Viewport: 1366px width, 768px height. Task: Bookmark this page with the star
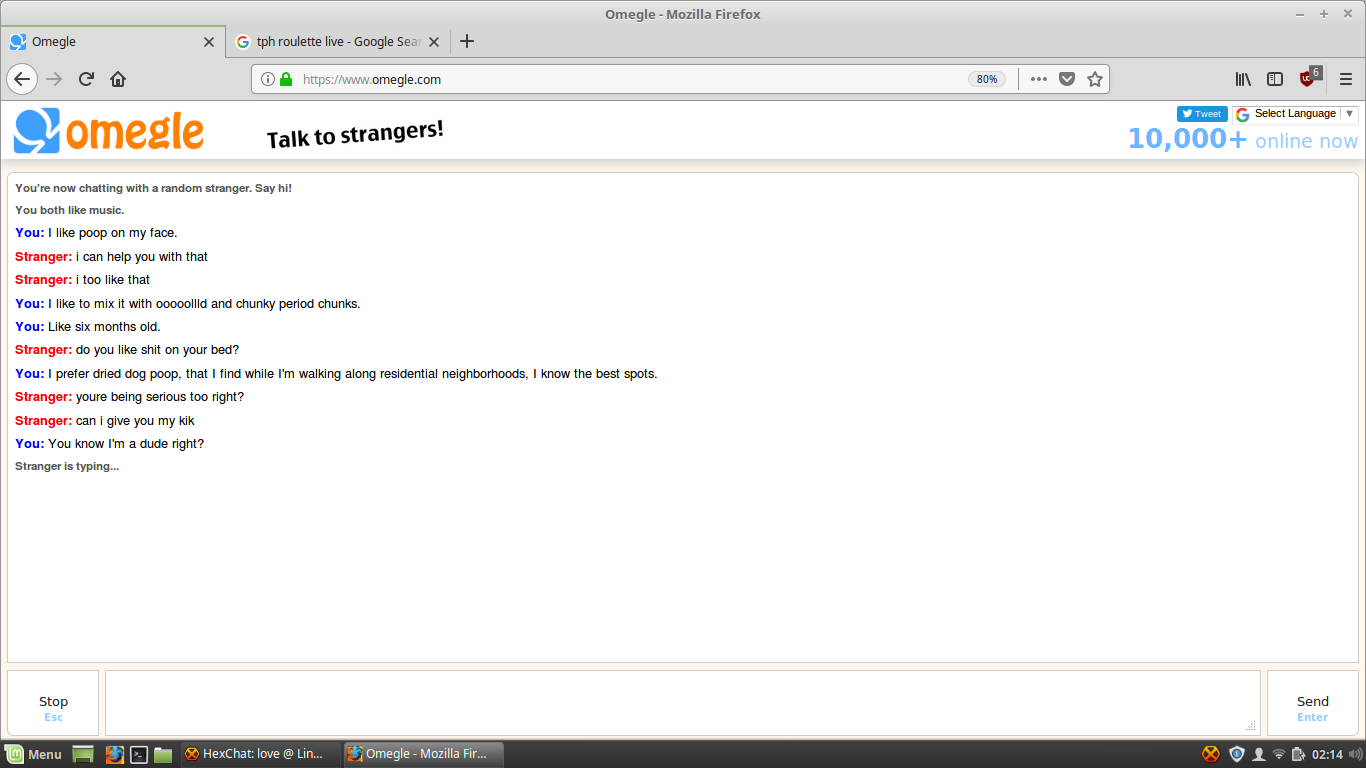click(1095, 79)
